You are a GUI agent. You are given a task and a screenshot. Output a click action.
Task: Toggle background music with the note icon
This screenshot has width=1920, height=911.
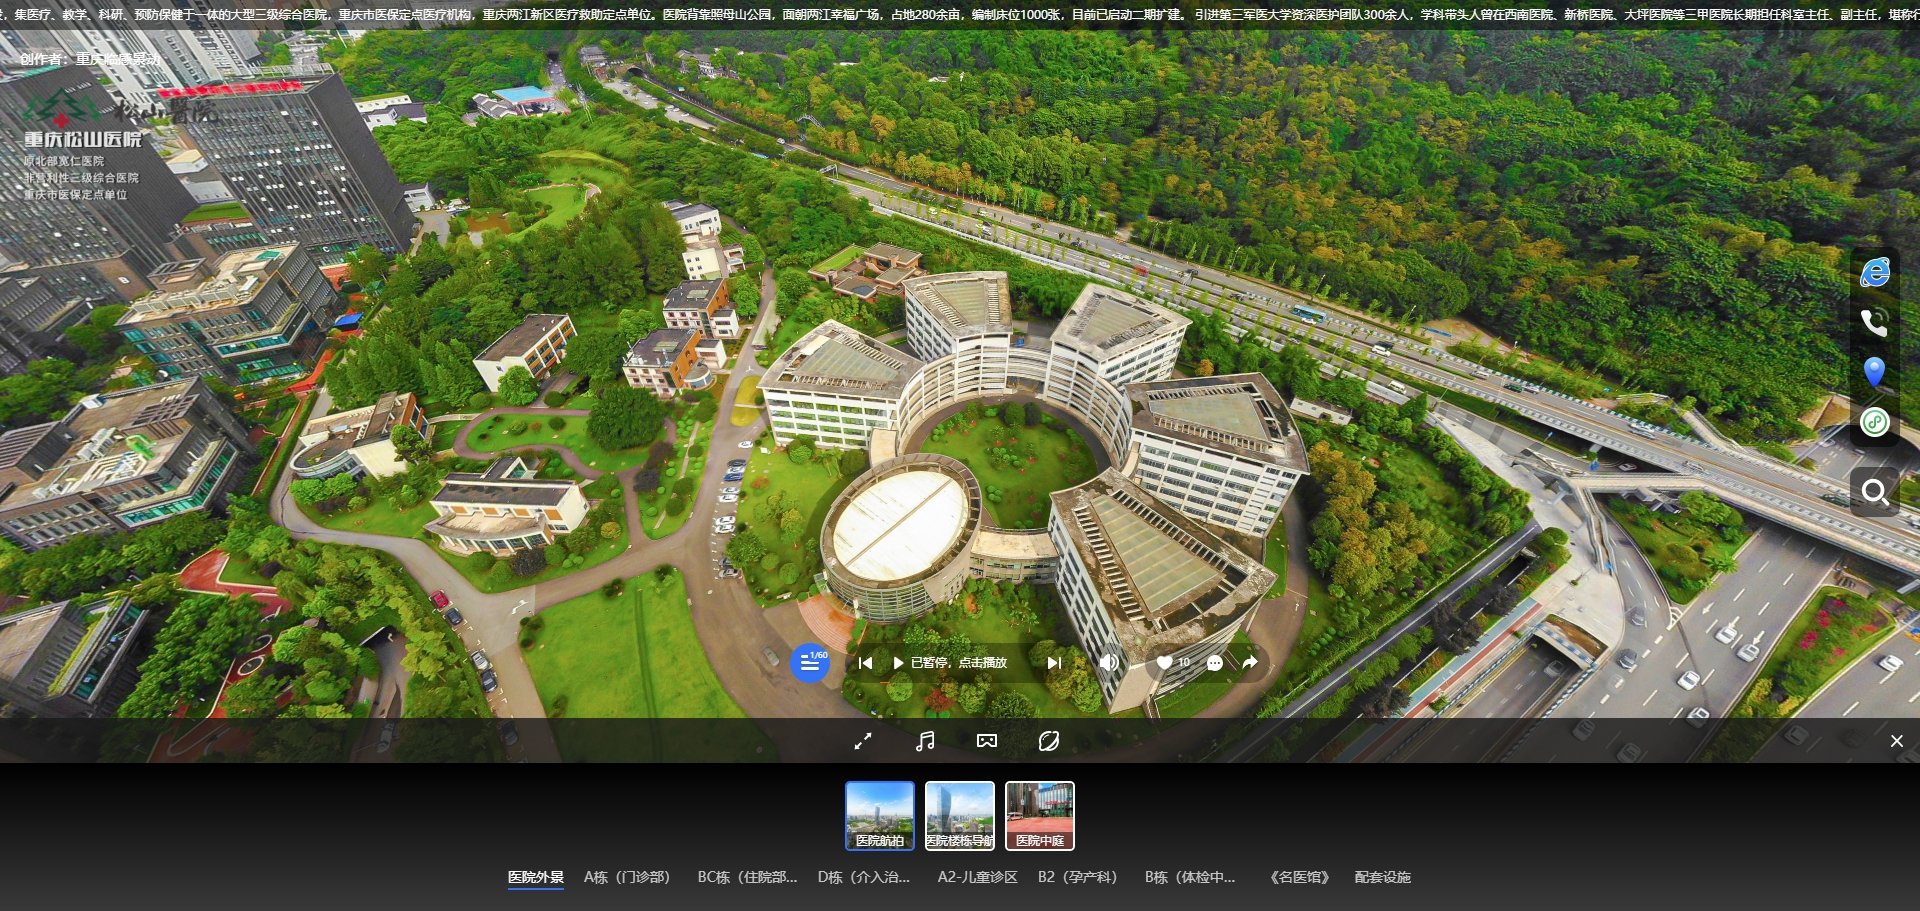pyautogui.click(x=925, y=741)
